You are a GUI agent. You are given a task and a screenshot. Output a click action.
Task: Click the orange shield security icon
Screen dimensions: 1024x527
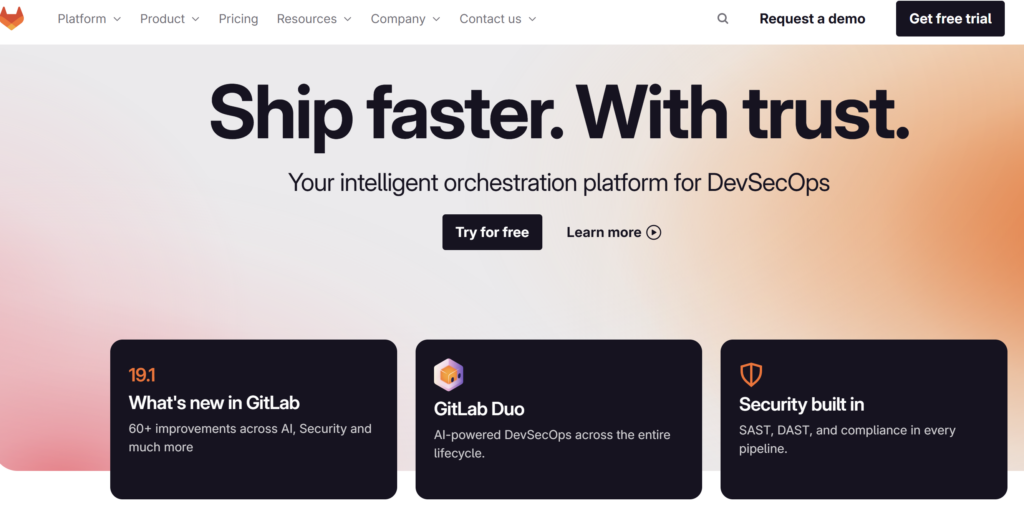pyautogui.click(x=751, y=375)
